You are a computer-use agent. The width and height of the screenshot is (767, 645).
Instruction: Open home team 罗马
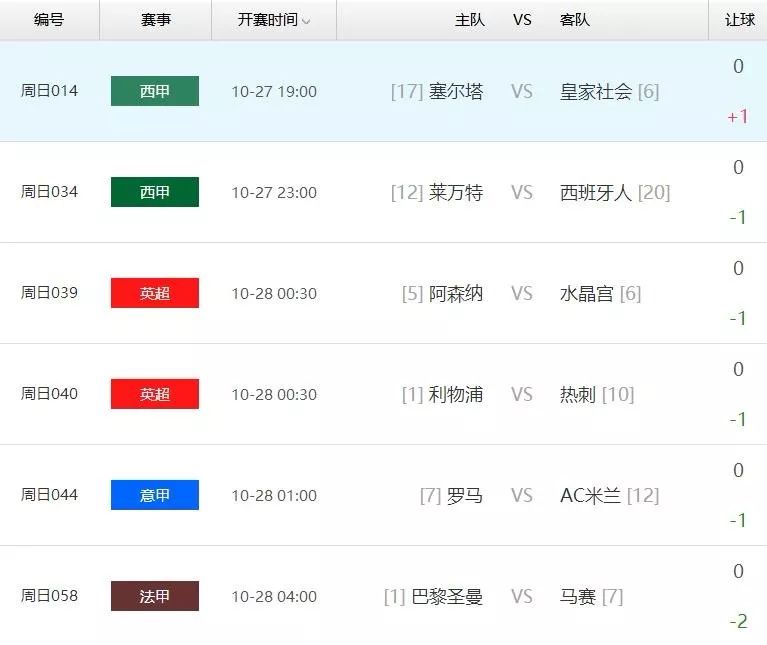click(x=465, y=496)
